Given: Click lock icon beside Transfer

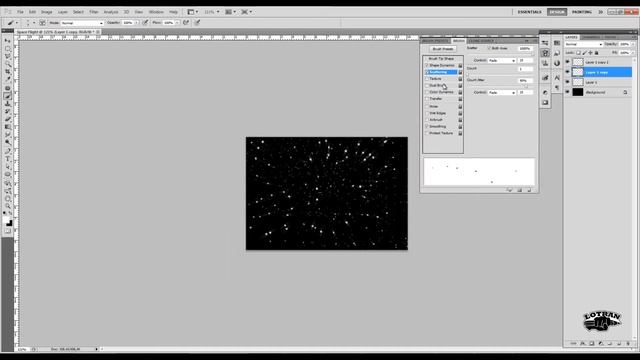Looking at the screenshot, I should [x=460, y=99].
